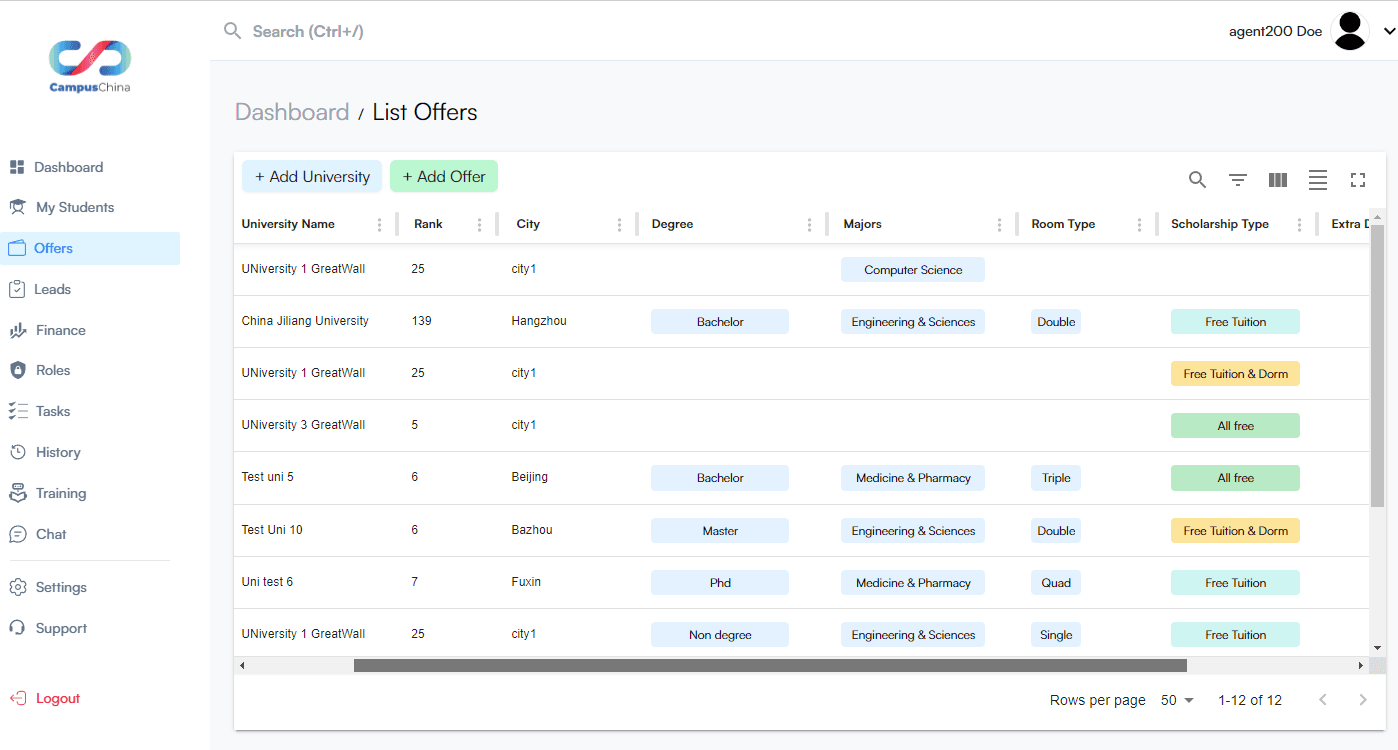Select Offers in sidebar
The image size is (1398, 750).
point(90,248)
